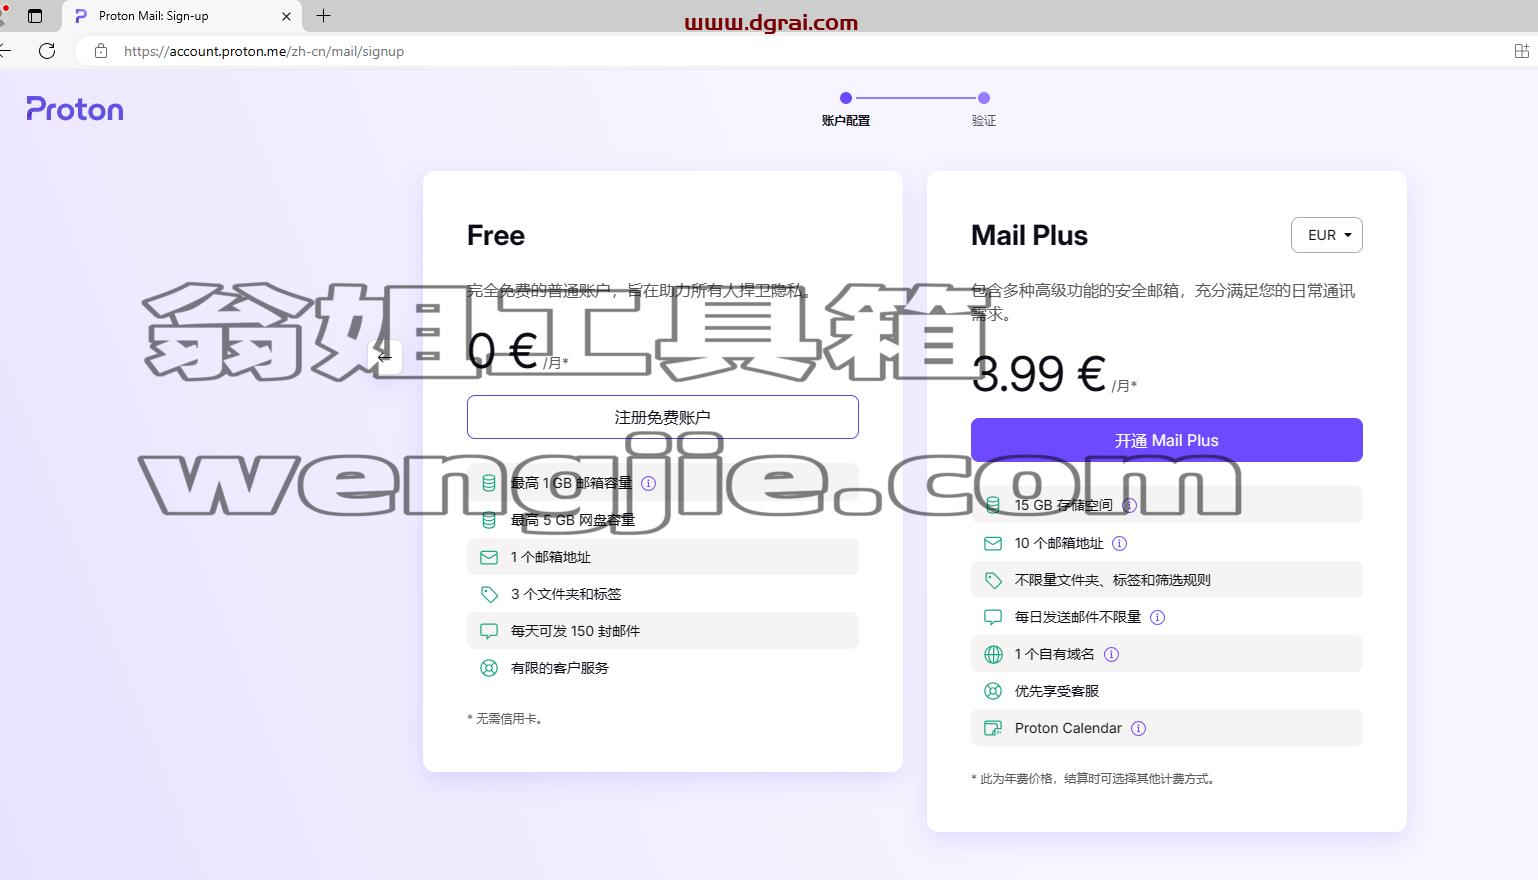
Task: Click calendar icon beside Proton Calendar
Action: tap(993, 728)
